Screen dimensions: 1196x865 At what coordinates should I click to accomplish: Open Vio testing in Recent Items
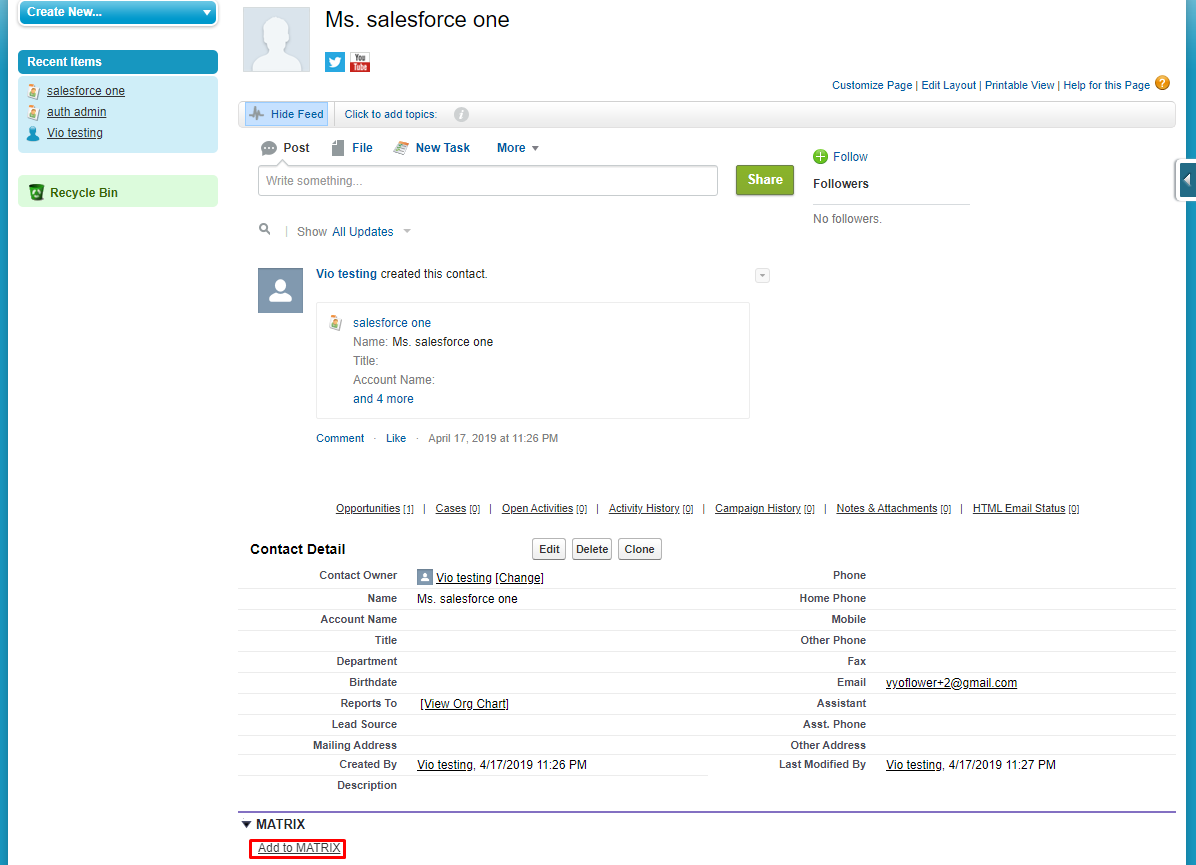[x=75, y=133]
